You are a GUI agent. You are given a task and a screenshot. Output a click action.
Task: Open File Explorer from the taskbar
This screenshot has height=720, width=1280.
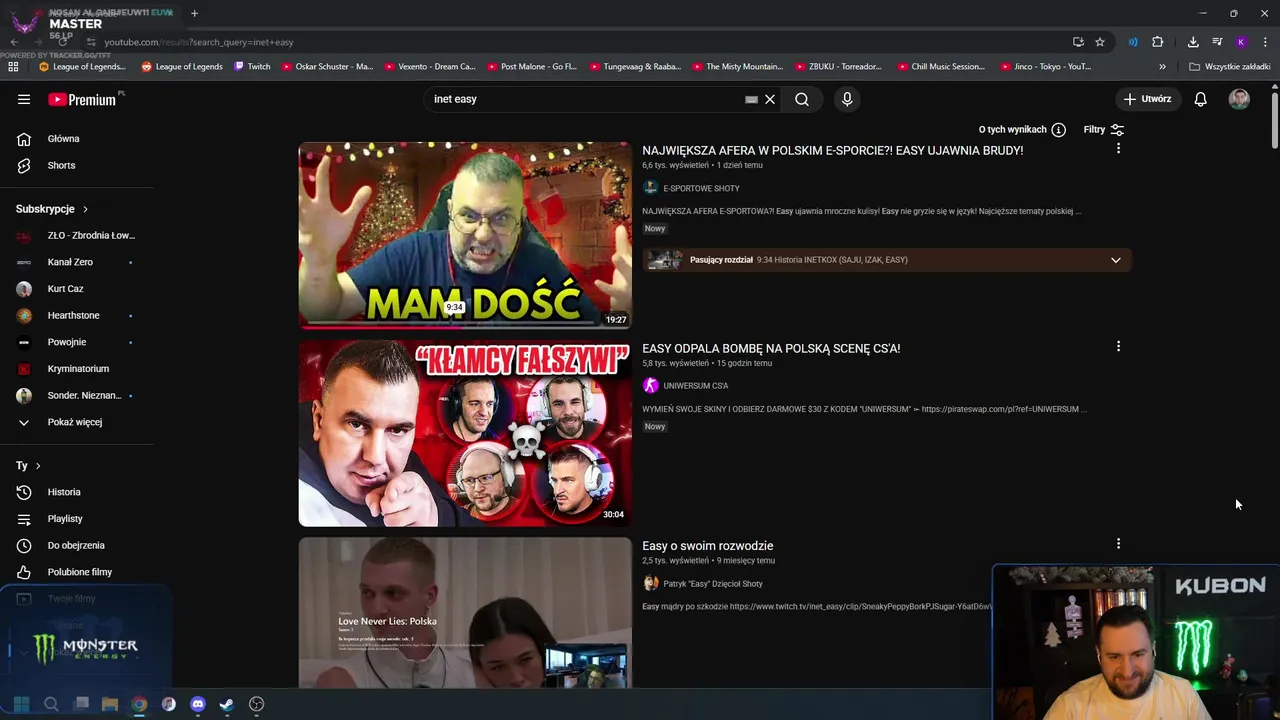110,704
